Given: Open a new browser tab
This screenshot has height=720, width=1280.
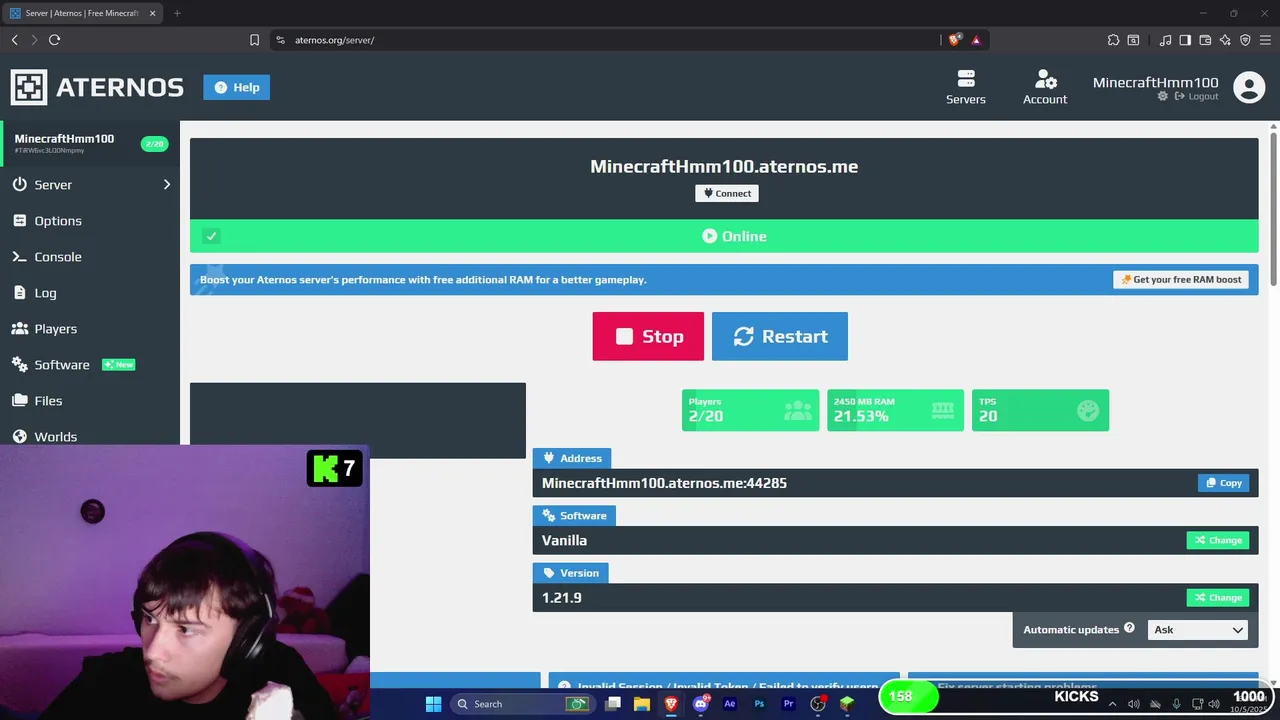Looking at the screenshot, I should click(177, 13).
